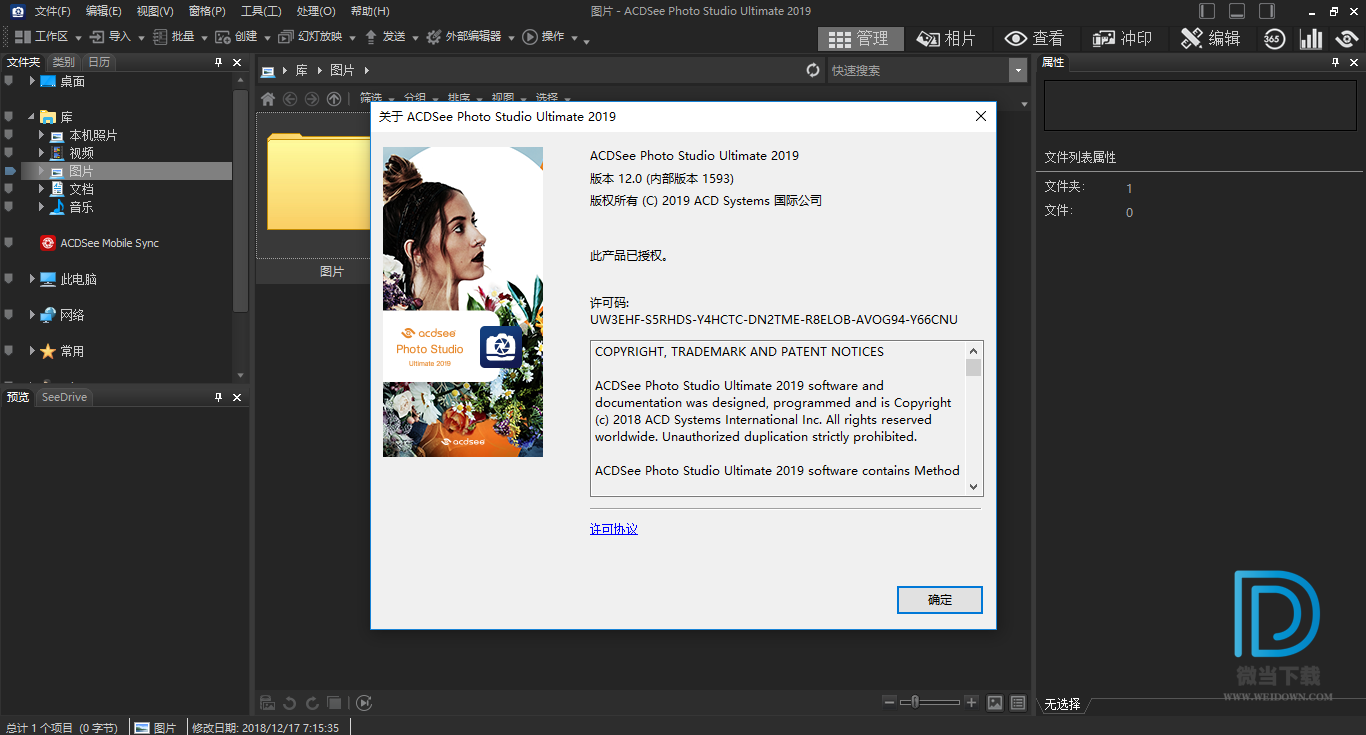Click the home folder icon
Viewport: 1366px width, 735px height.
click(x=268, y=99)
